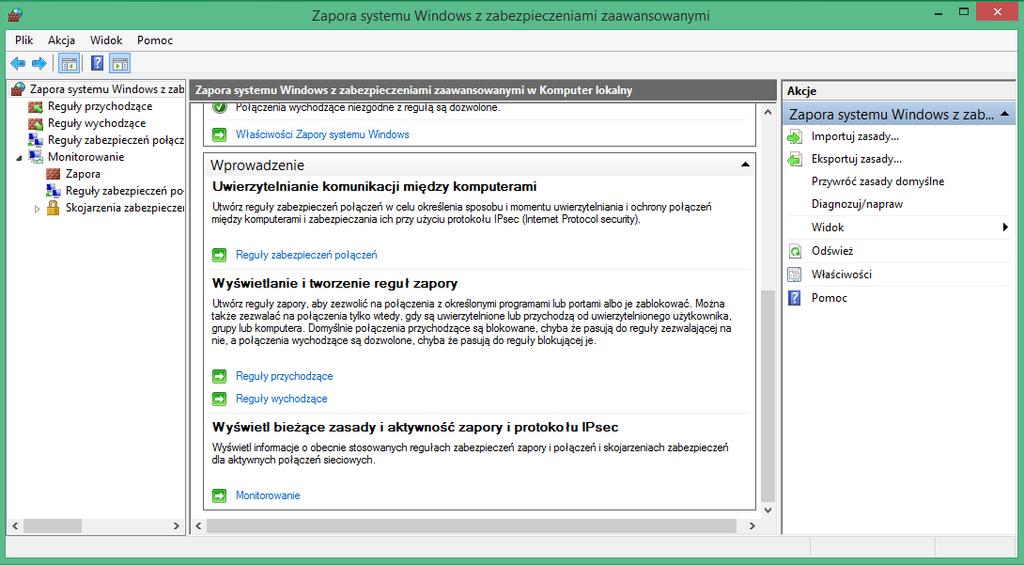Click the green arrow beside the Reguły przychodzące link
This screenshot has width=1024, height=565.
click(x=219, y=376)
